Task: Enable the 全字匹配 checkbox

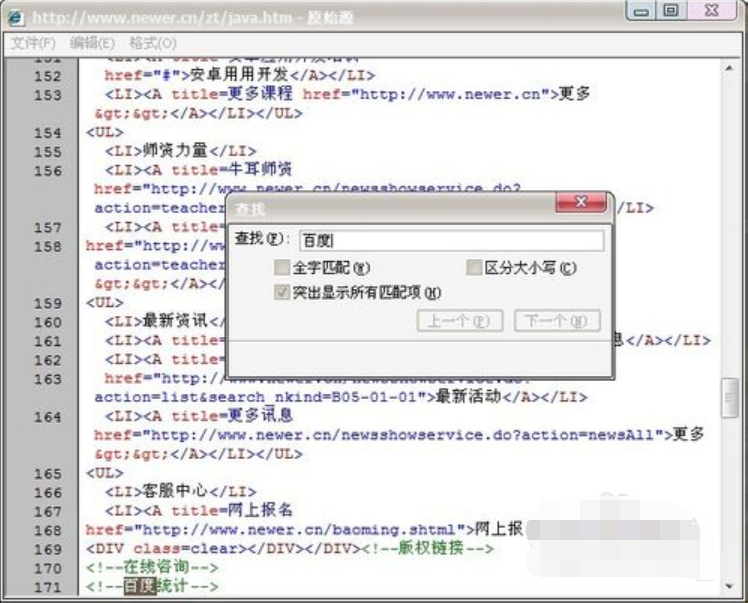Action: tap(282, 268)
